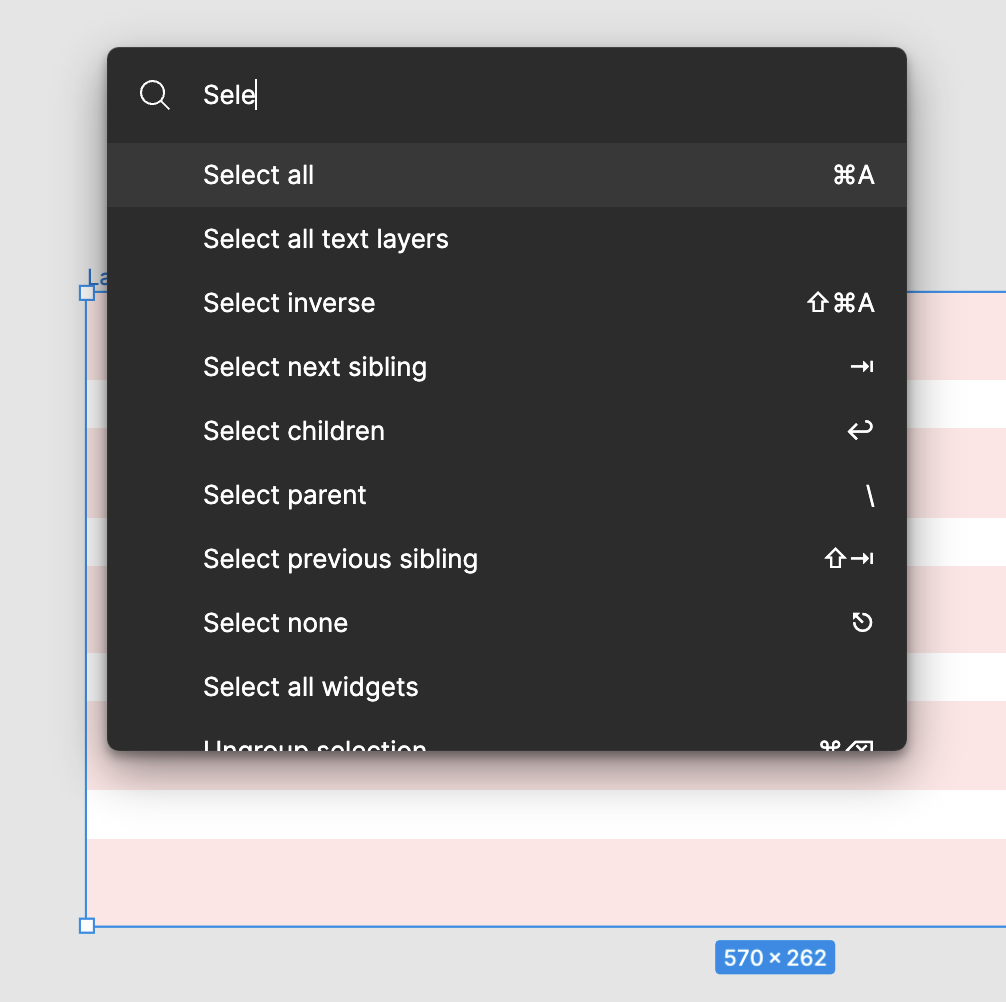Click partially visible 'Ungroup selection' item
The height and width of the screenshot is (1002, 1006).
click(x=315, y=744)
